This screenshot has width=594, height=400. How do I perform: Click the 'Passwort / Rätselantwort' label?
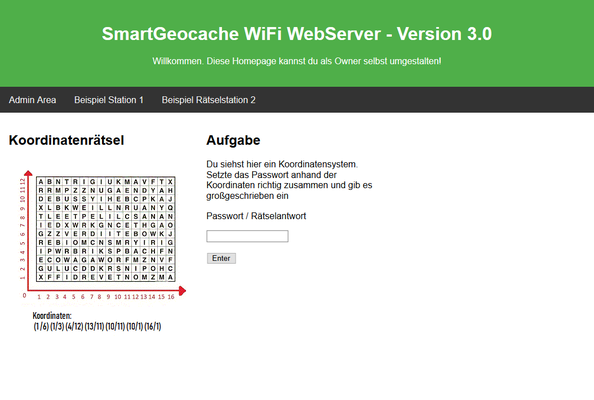(256, 216)
